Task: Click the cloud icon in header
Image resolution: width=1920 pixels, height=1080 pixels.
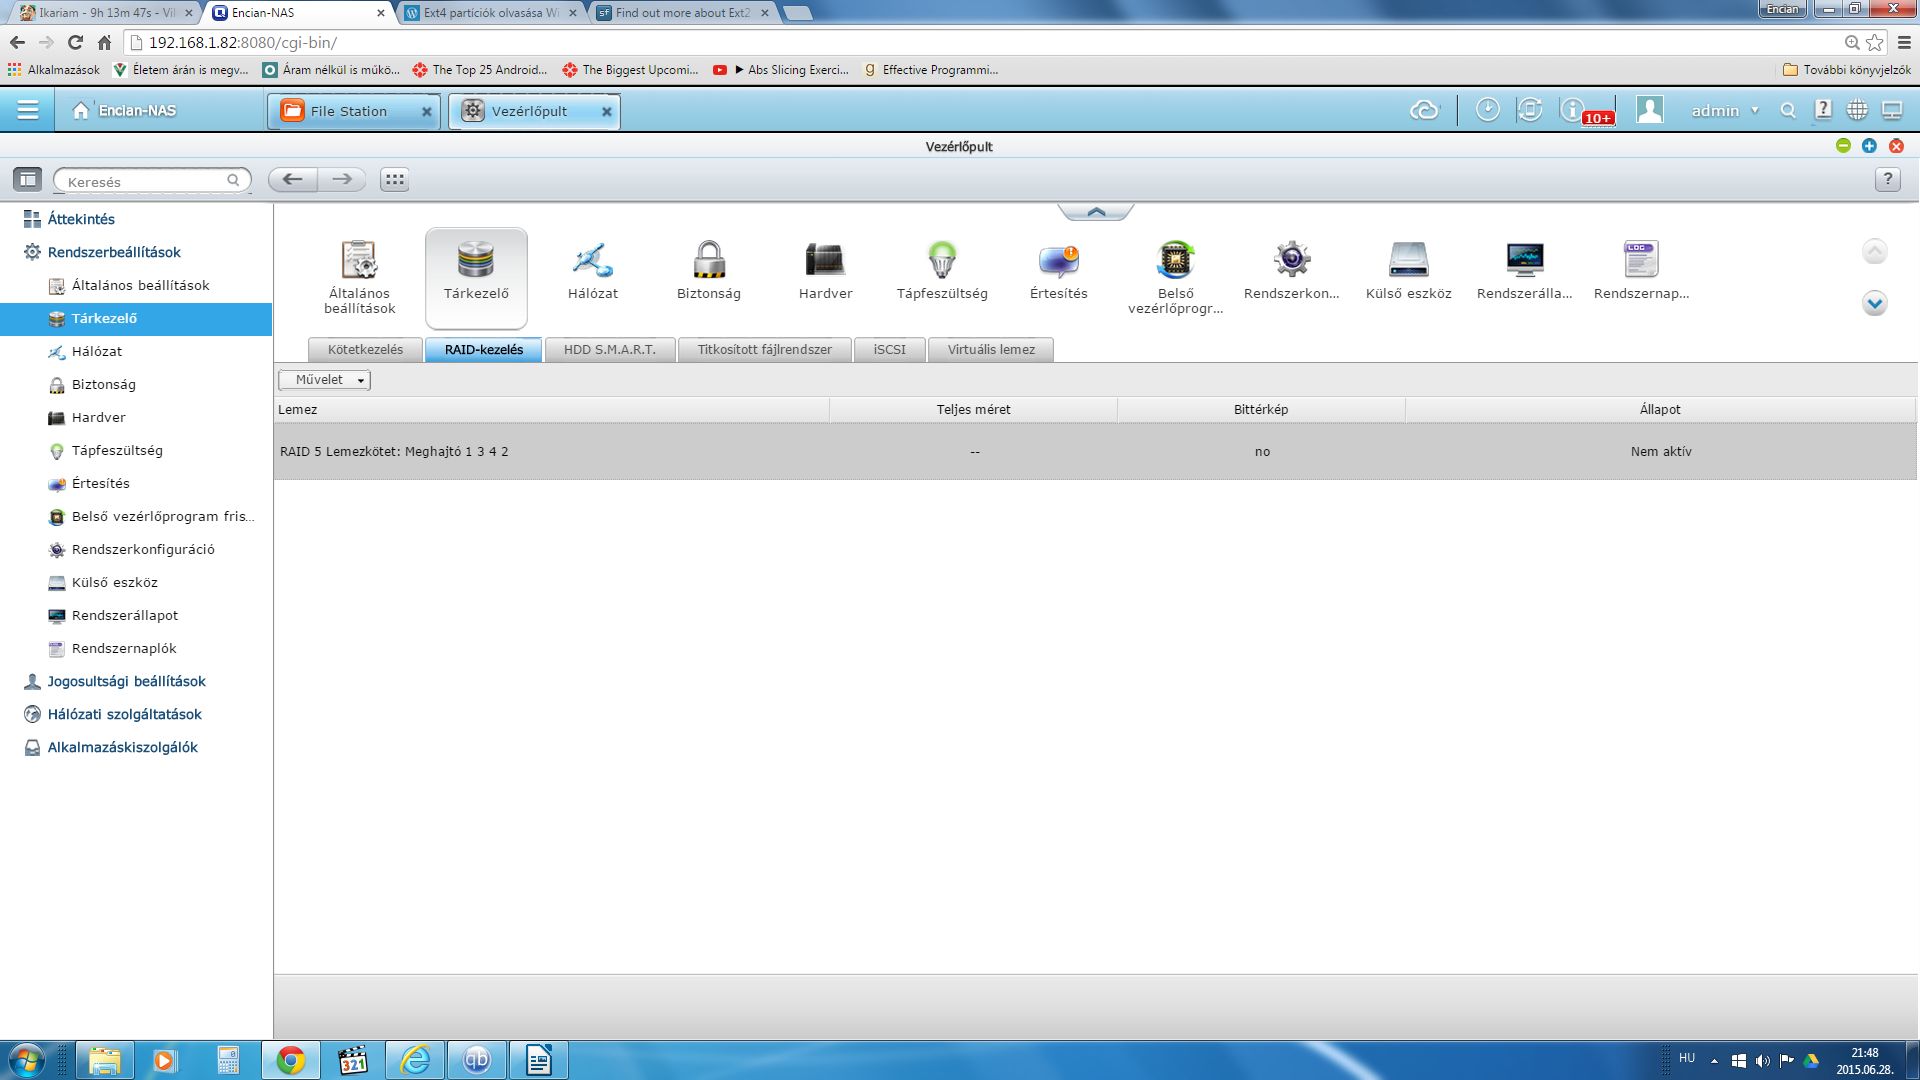Action: pos(1424,111)
